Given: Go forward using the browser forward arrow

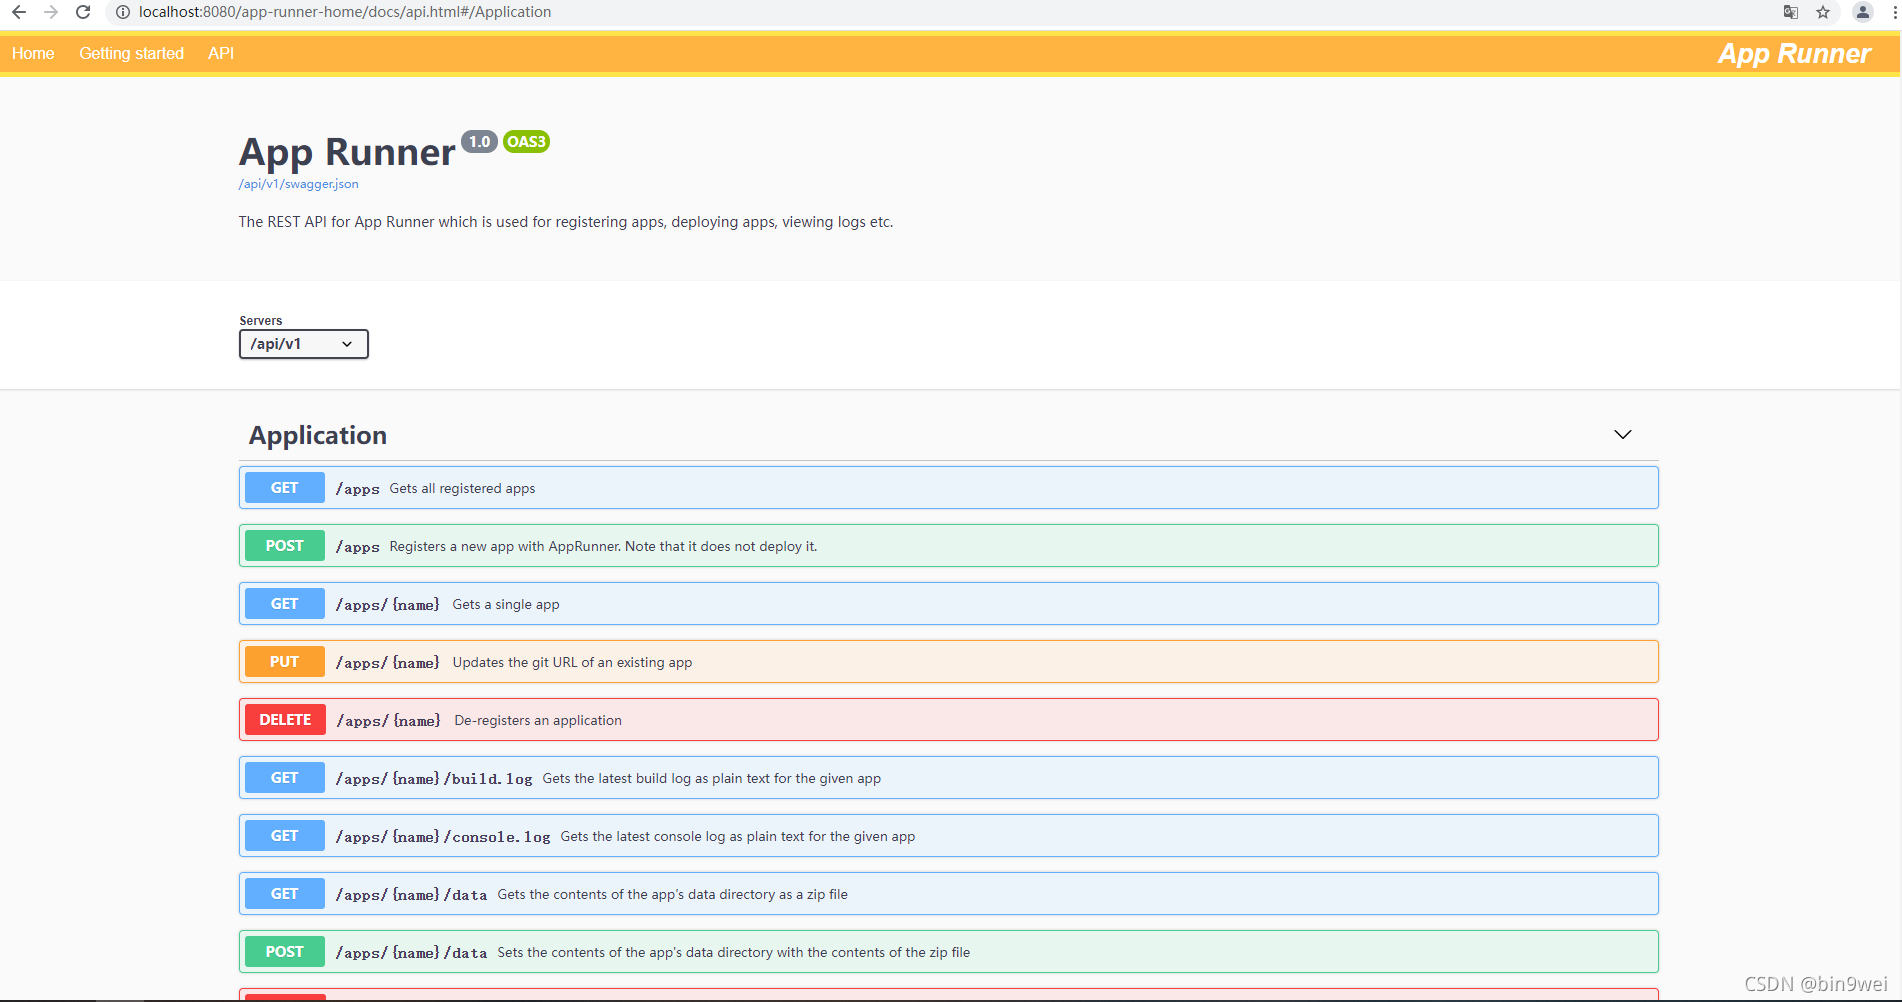Looking at the screenshot, I should coord(51,12).
